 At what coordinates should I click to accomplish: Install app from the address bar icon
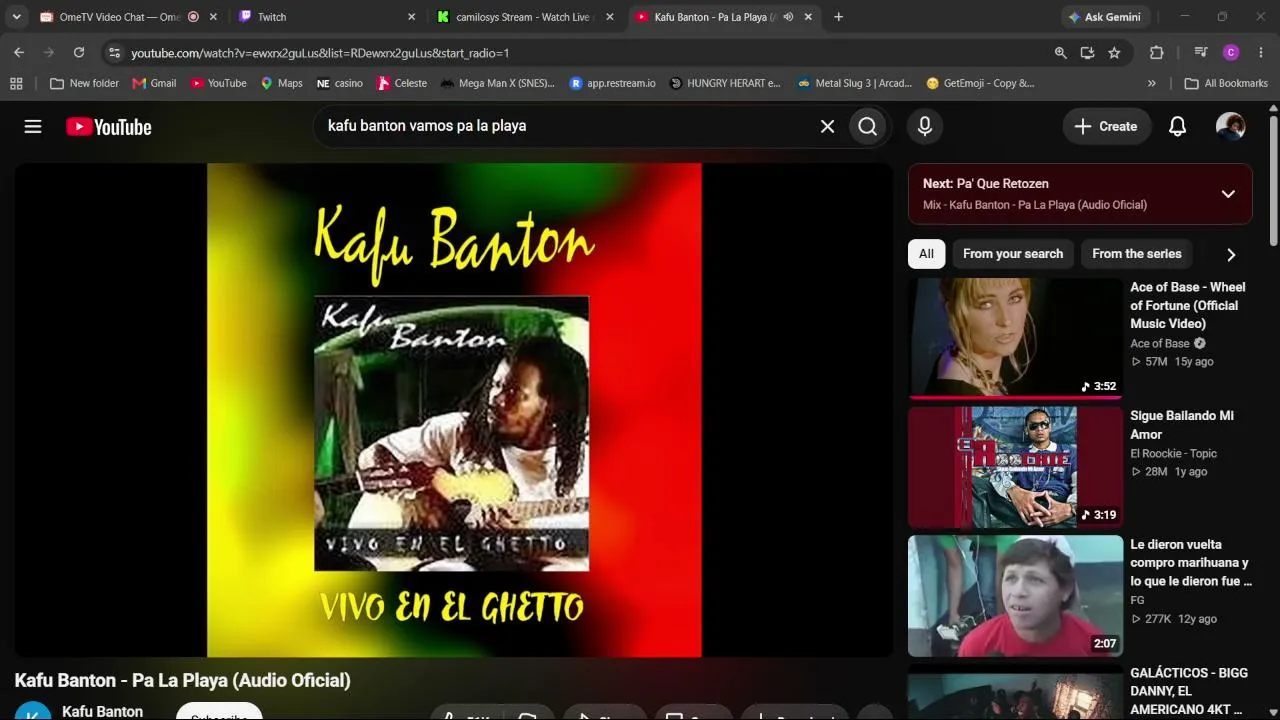pyautogui.click(x=1087, y=53)
